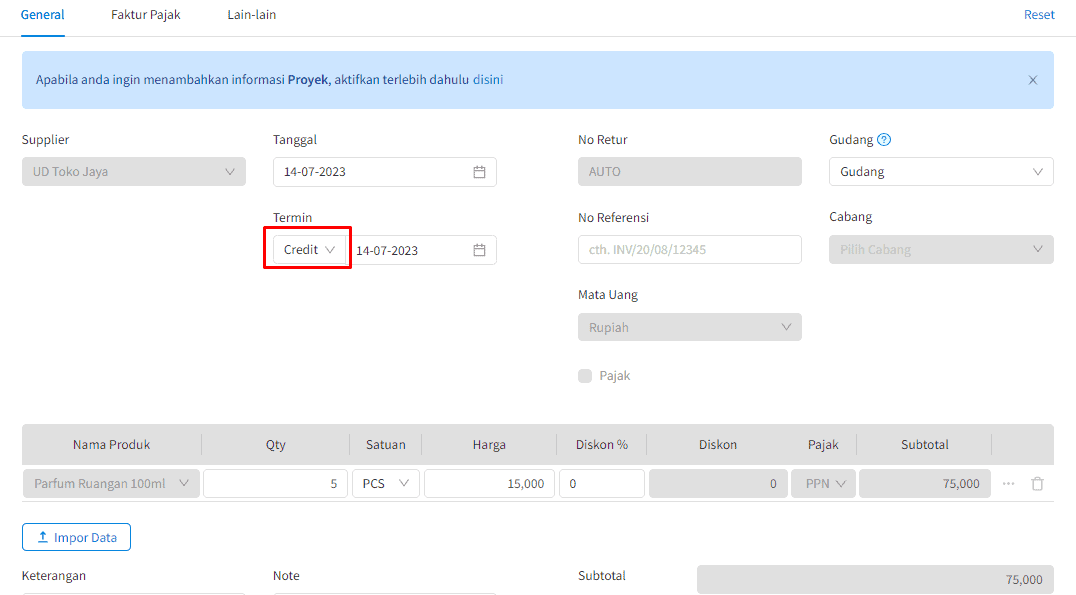This screenshot has height=595, width=1076.
Task: Toggle the Pajak checkbox
Action: tap(585, 376)
